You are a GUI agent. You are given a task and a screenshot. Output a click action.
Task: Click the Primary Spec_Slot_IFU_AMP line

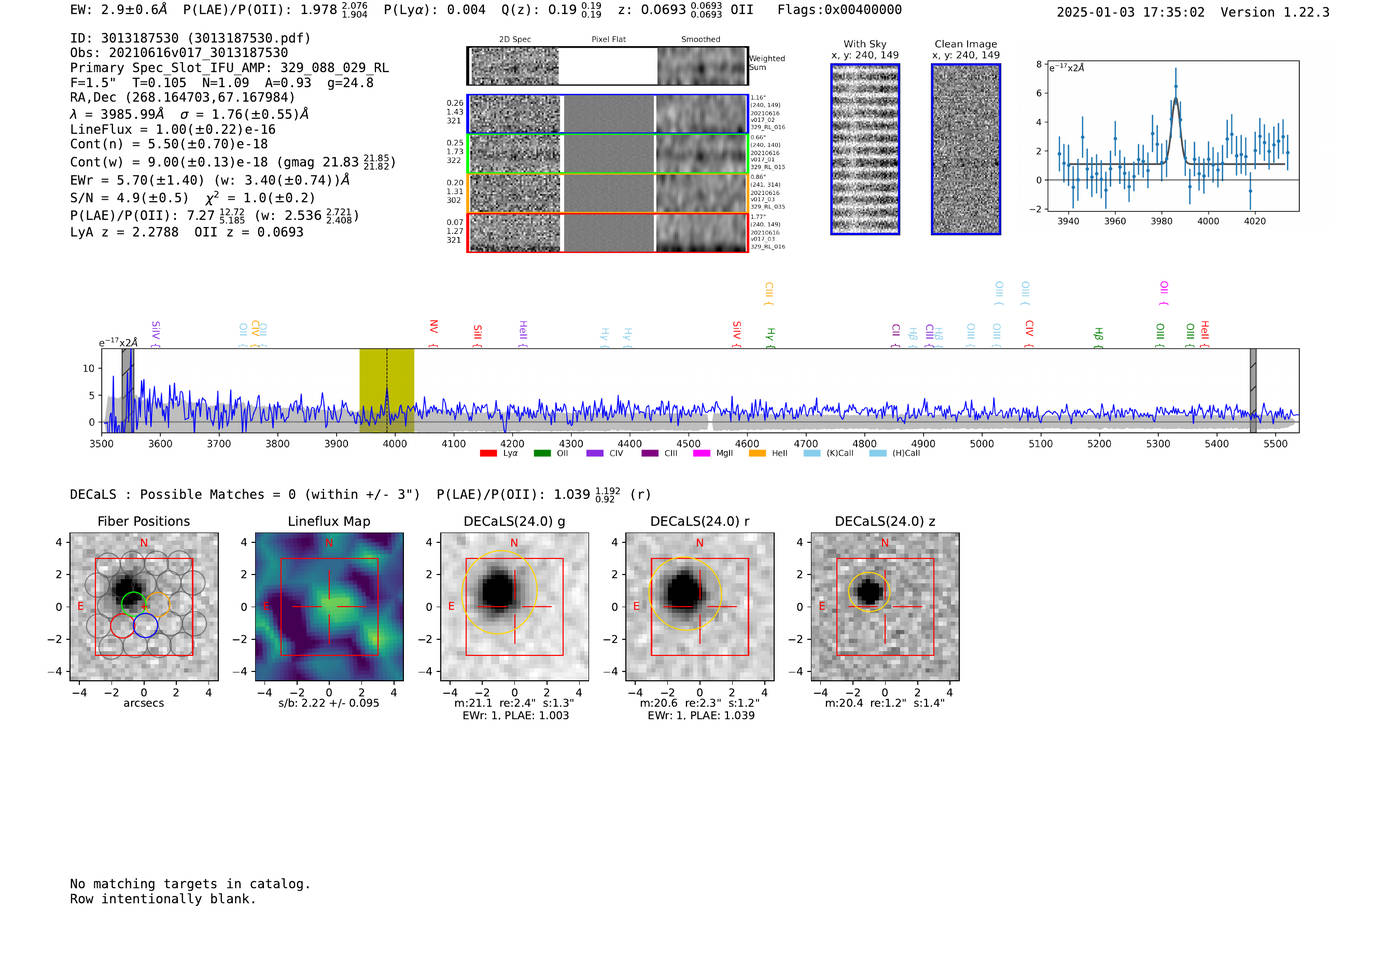click(x=229, y=68)
